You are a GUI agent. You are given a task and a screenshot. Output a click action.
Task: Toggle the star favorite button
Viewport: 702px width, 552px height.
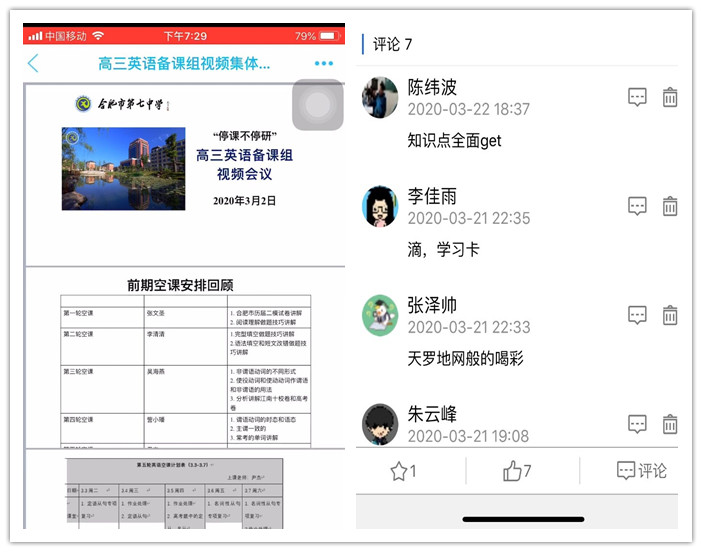(x=403, y=471)
